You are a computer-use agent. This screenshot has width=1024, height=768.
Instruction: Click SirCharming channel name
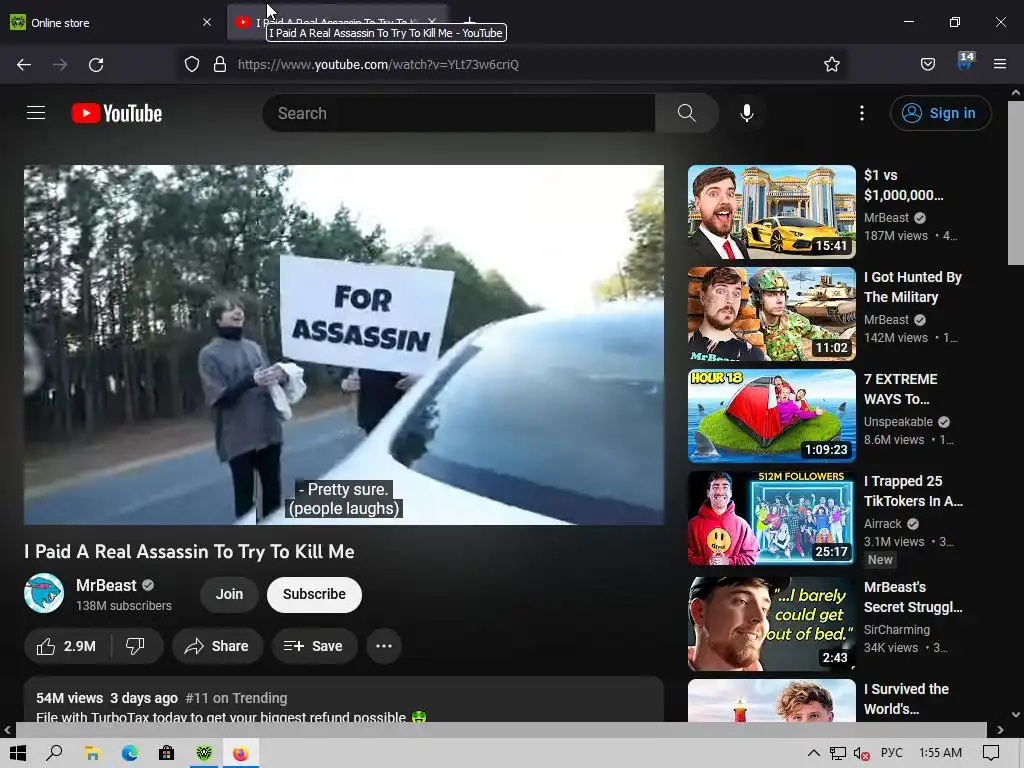click(x=896, y=630)
